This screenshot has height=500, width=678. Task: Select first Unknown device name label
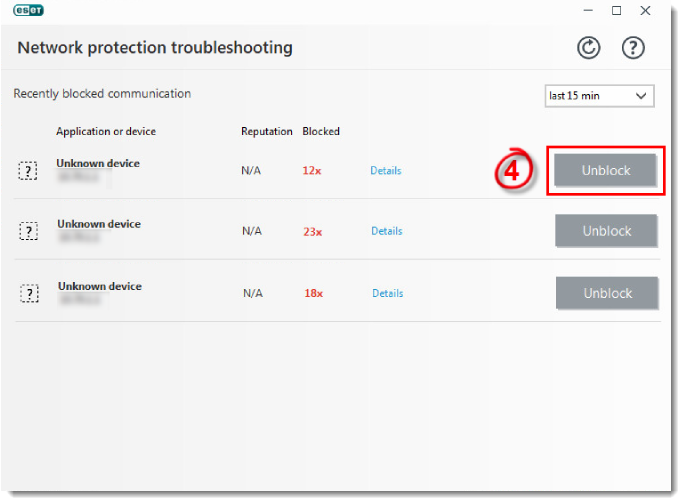click(x=98, y=163)
